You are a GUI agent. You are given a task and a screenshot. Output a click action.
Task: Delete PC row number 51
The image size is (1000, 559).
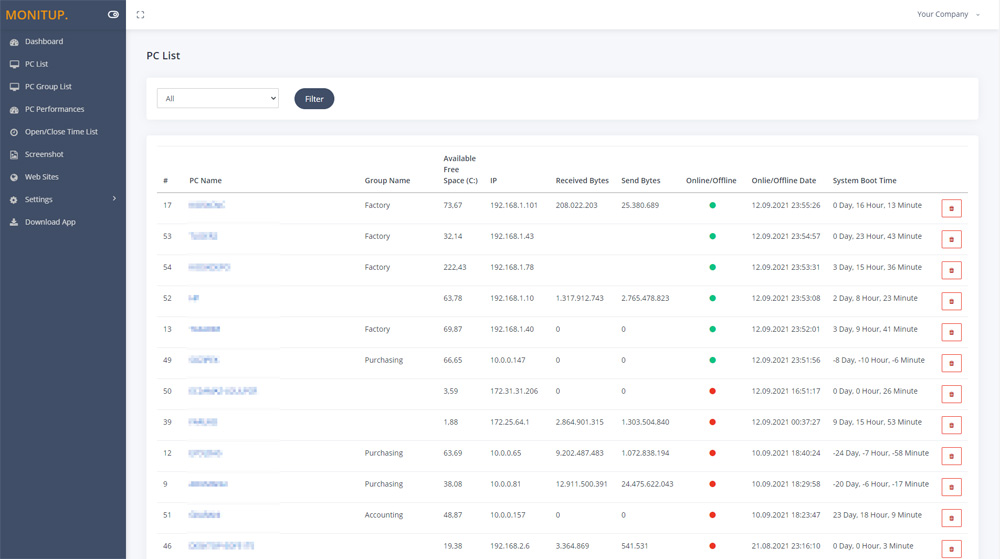coord(951,518)
